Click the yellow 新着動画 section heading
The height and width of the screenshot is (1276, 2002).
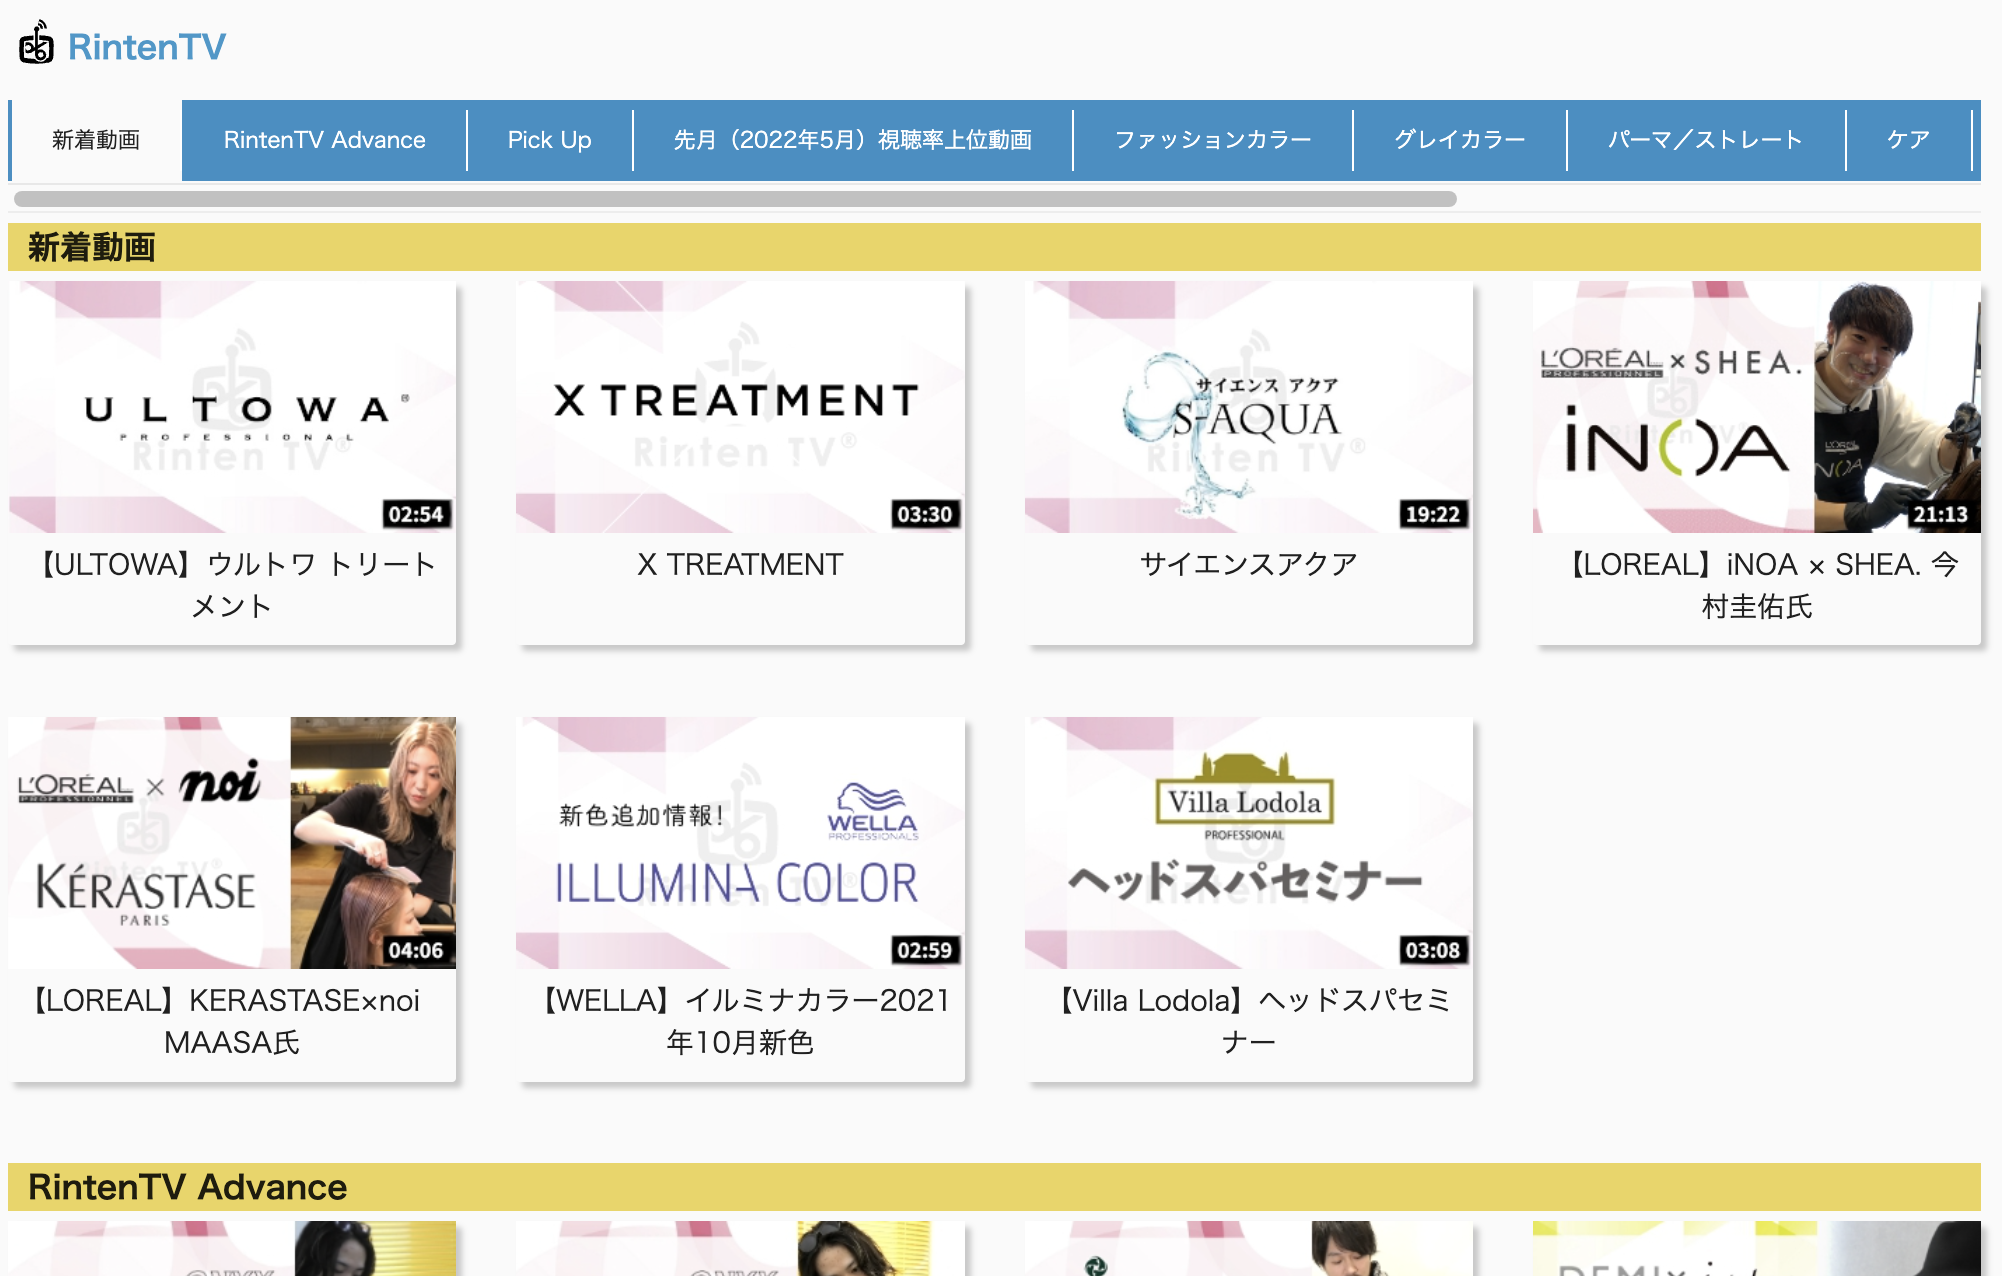(994, 247)
